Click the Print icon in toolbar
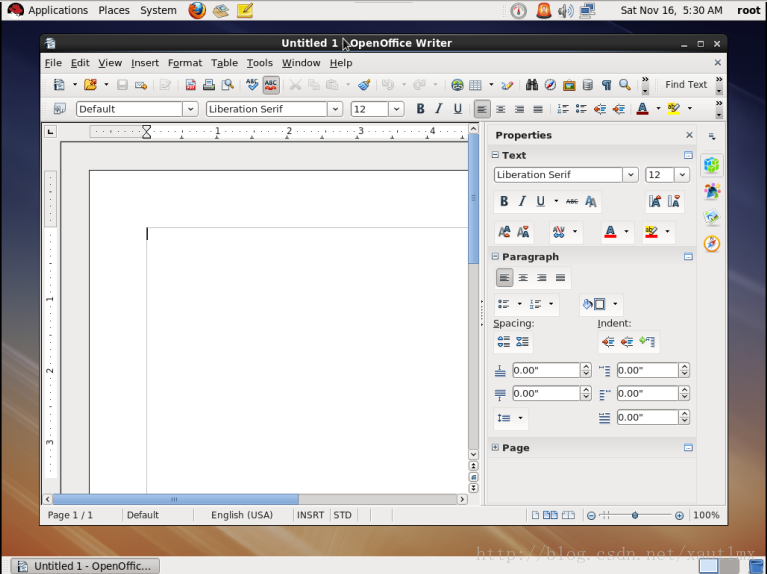The image size is (767, 574). point(209,85)
